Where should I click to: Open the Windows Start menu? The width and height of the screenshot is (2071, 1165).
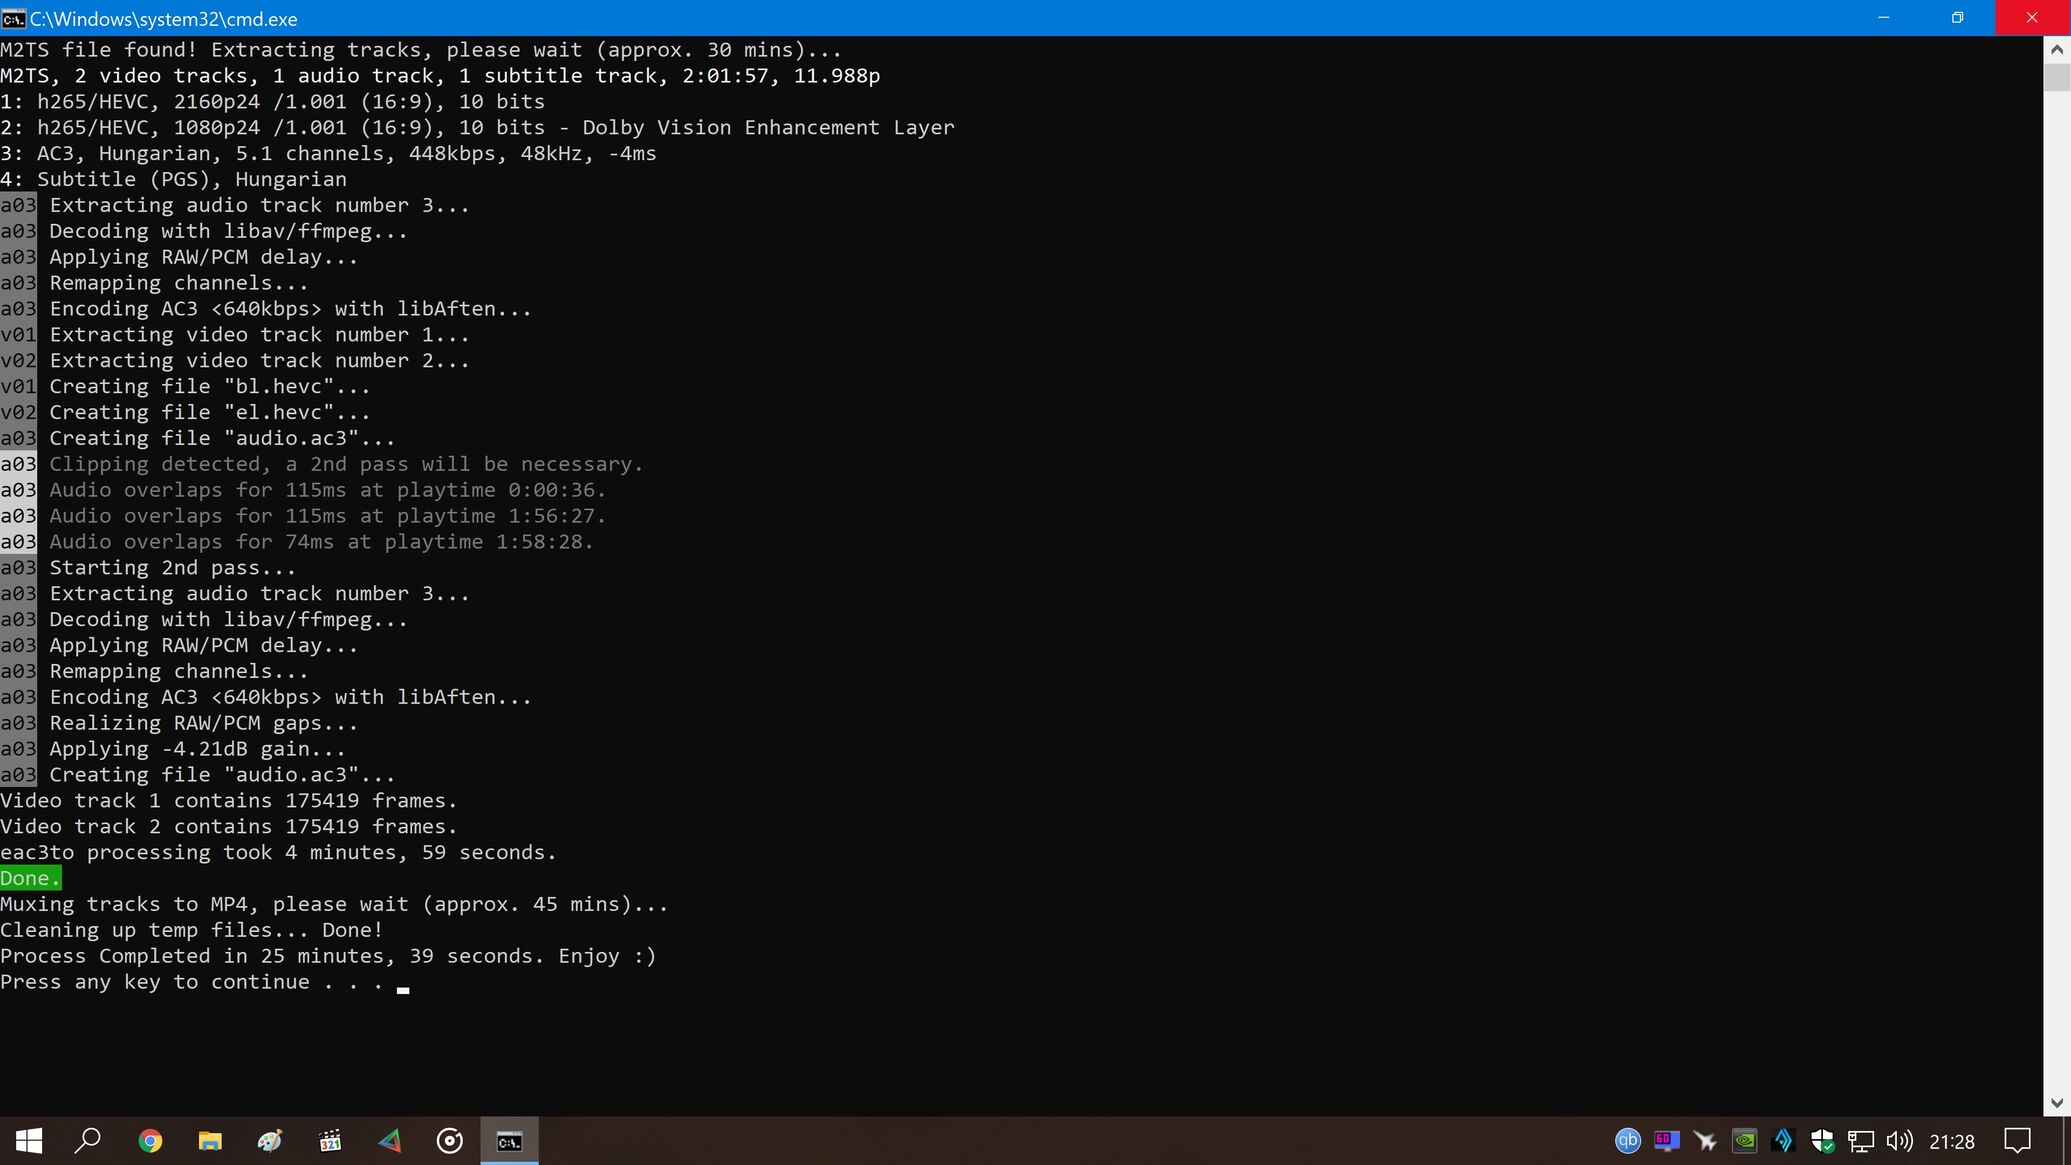[x=29, y=1141]
